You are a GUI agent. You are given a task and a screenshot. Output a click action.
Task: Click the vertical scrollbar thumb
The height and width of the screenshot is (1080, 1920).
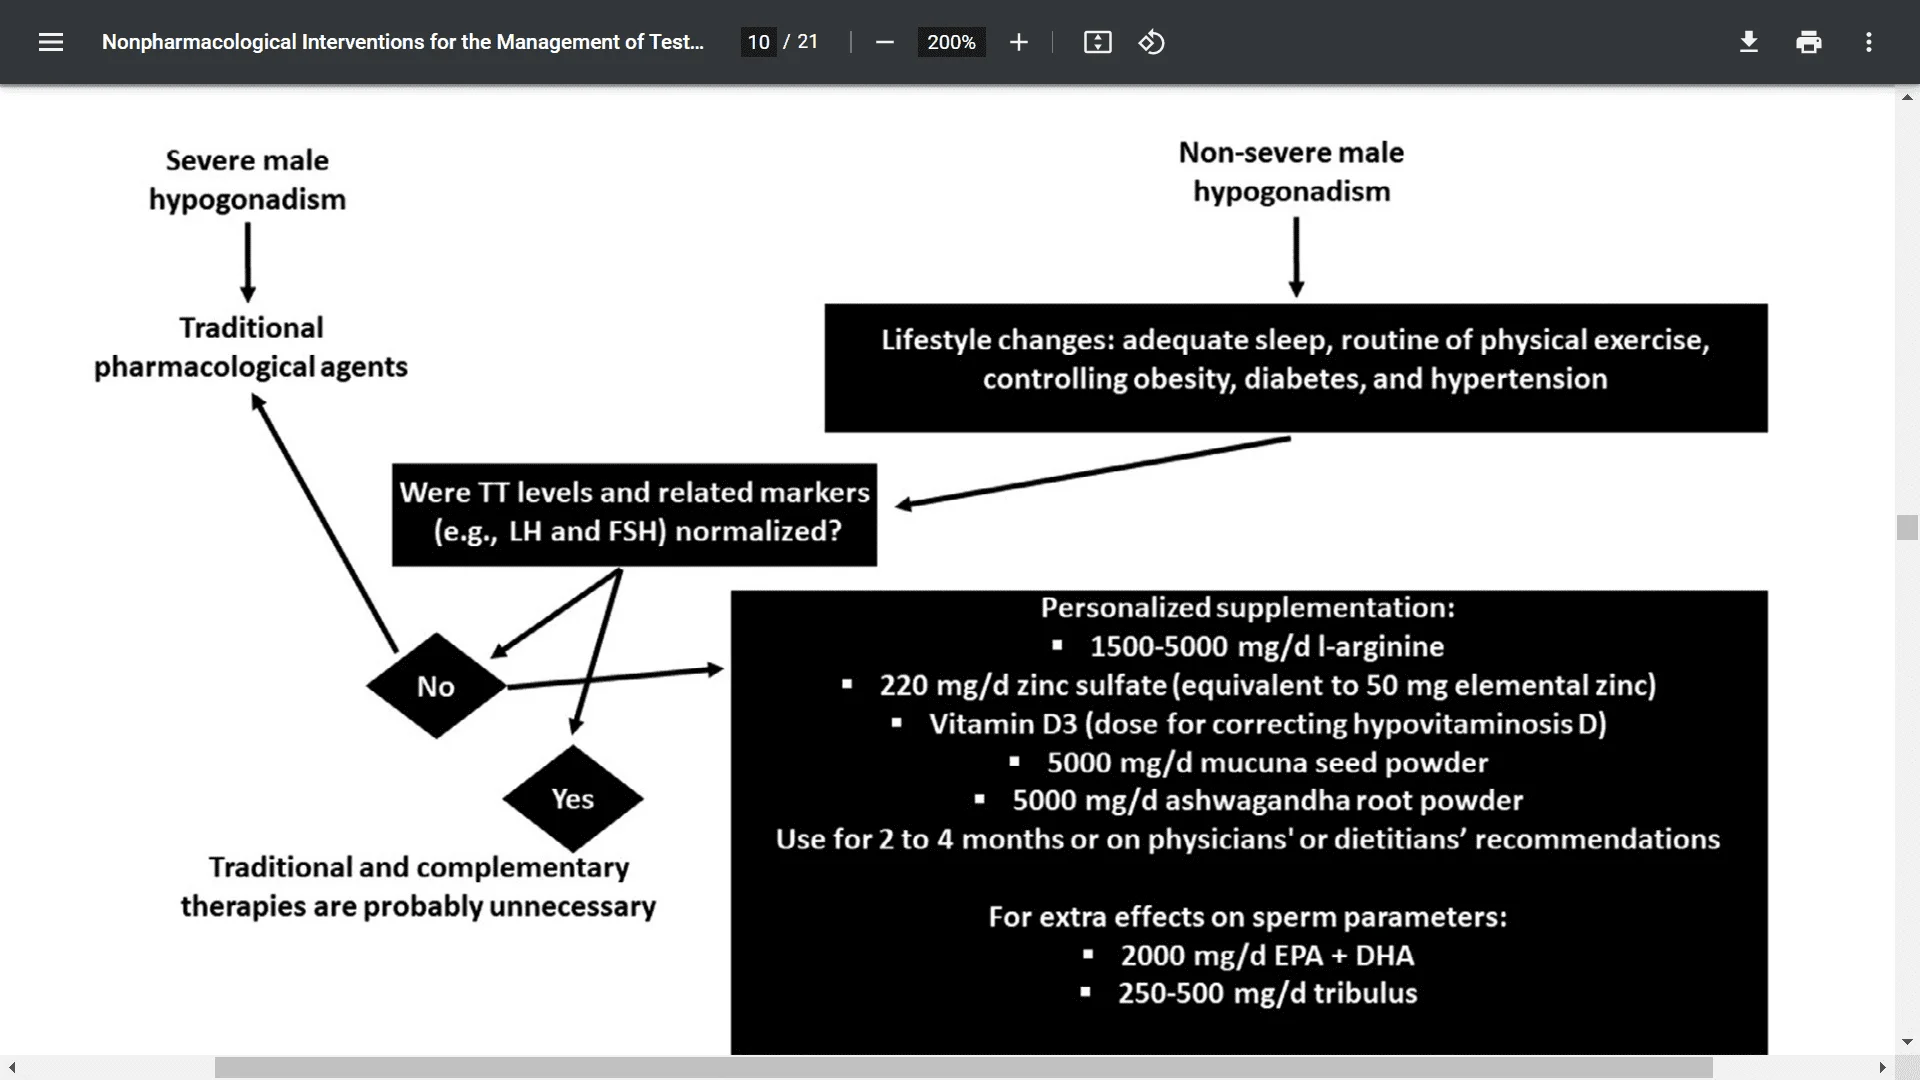coord(1907,527)
